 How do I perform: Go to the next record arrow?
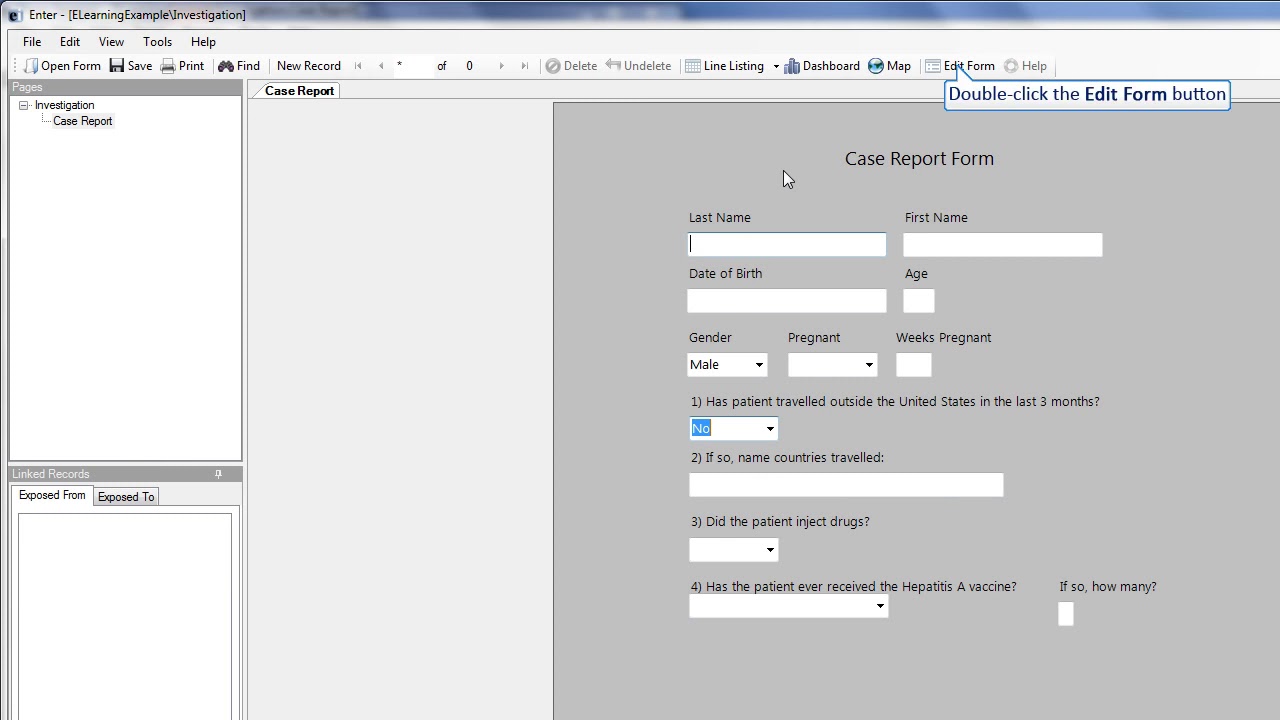pyautogui.click(x=501, y=66)
